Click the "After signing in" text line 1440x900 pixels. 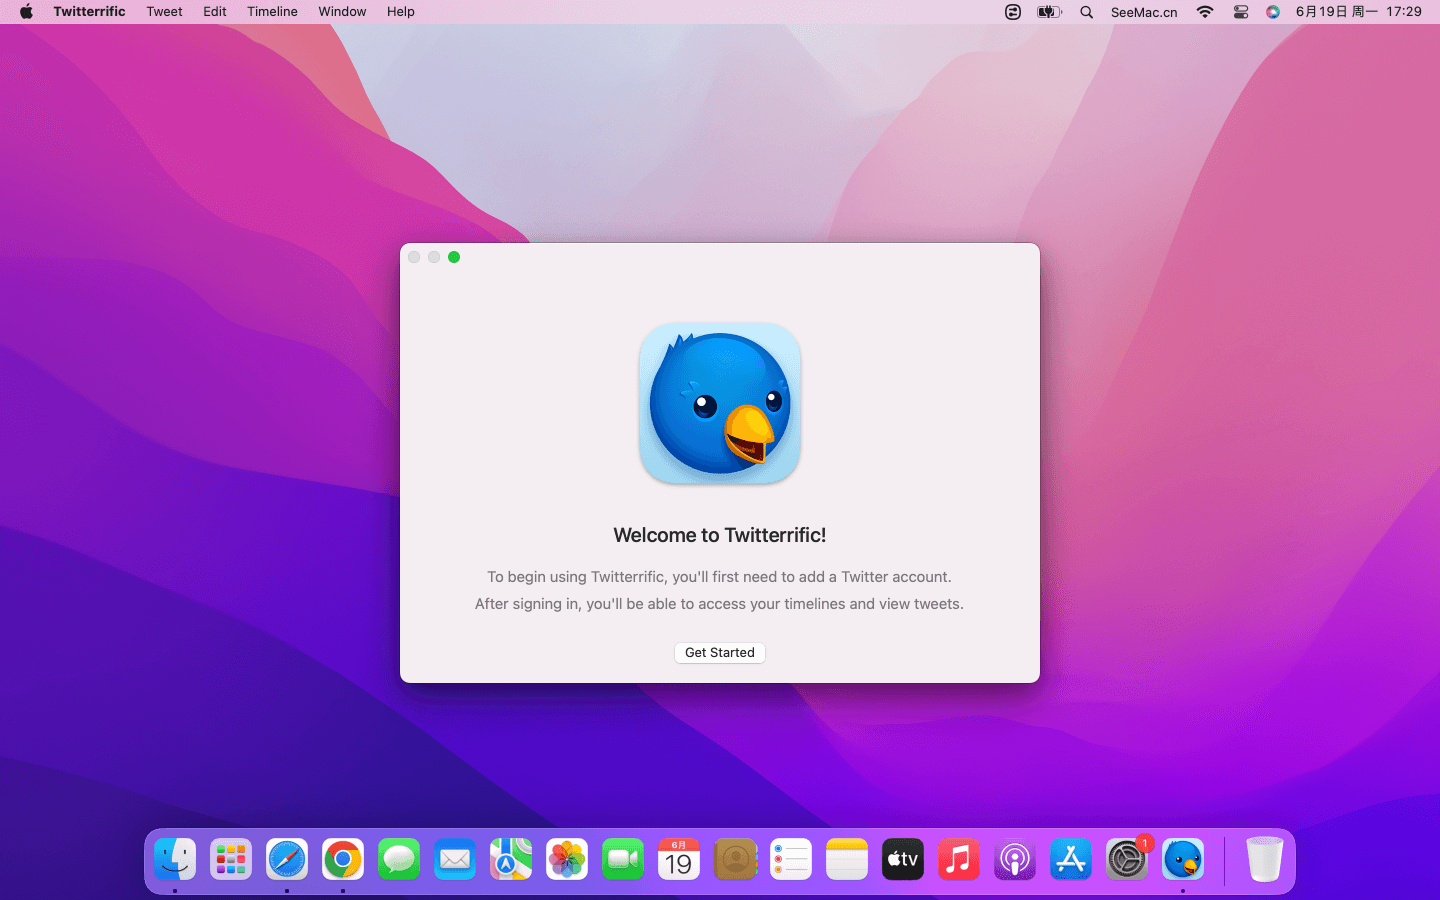(x=720, y=604)
